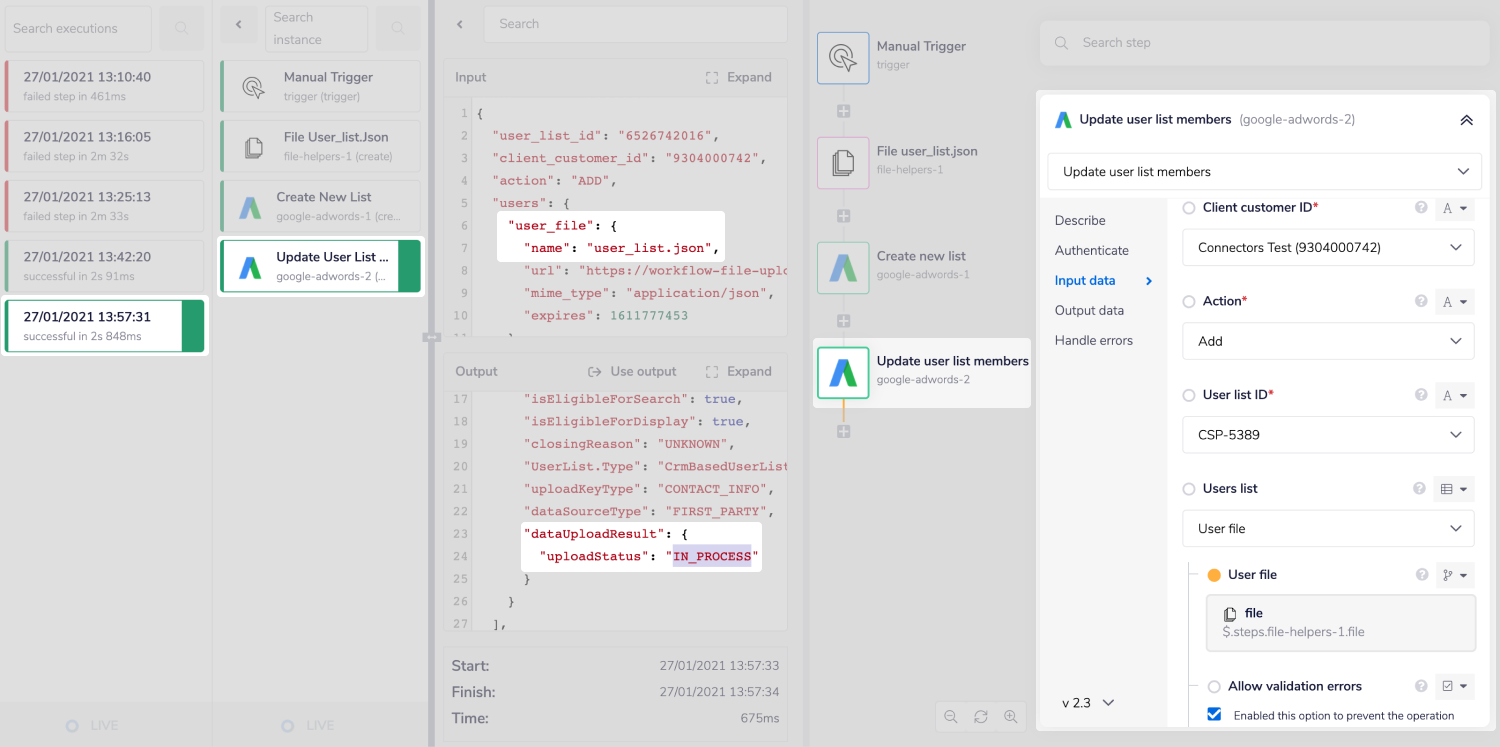Zoom out on the workflow canvas
This screenshot has height=747, width=1500.
(x=950, y=717)
